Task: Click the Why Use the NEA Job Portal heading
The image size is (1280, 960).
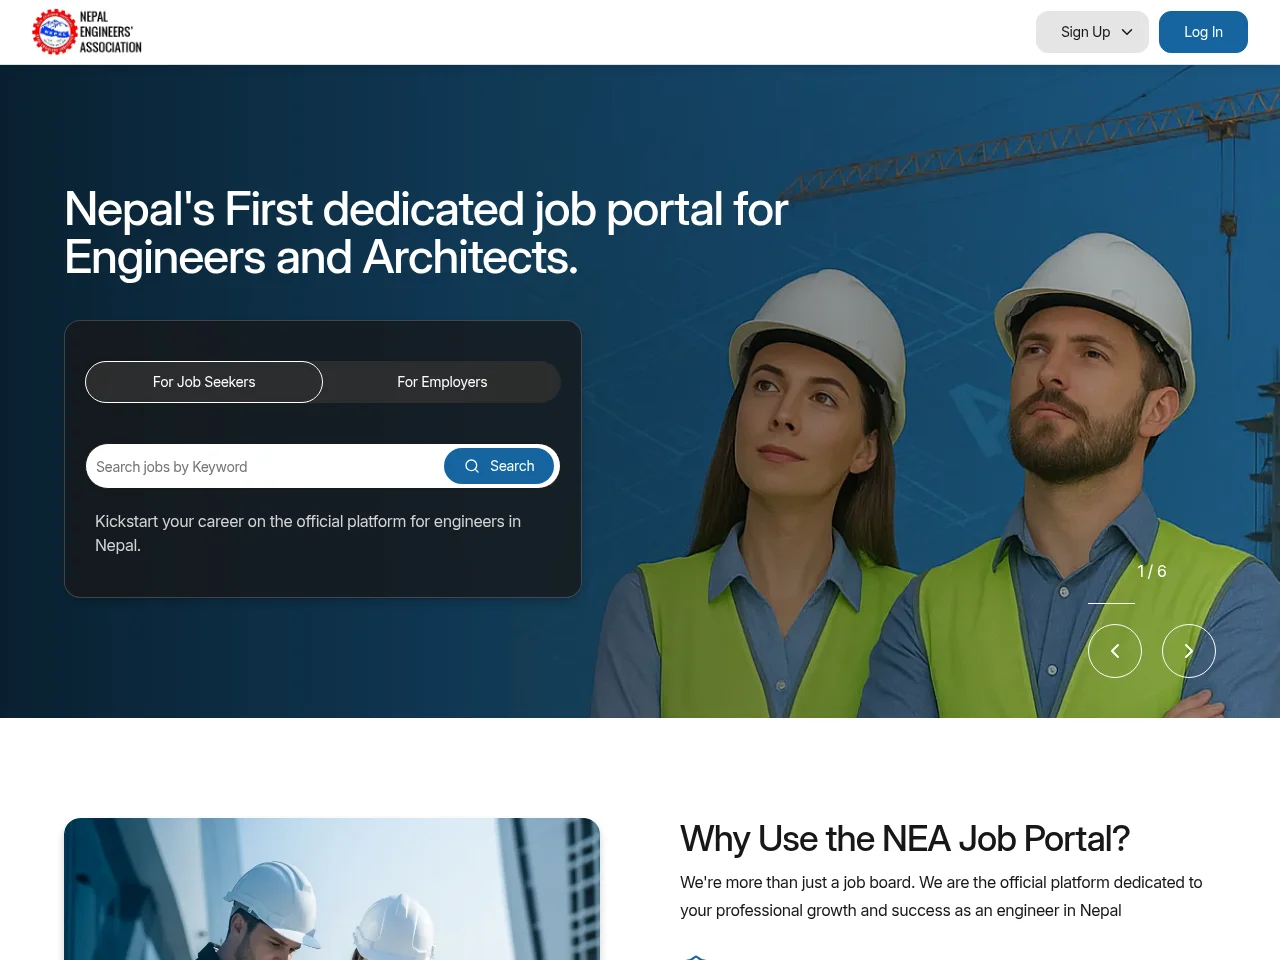Action: coord(905,838)
